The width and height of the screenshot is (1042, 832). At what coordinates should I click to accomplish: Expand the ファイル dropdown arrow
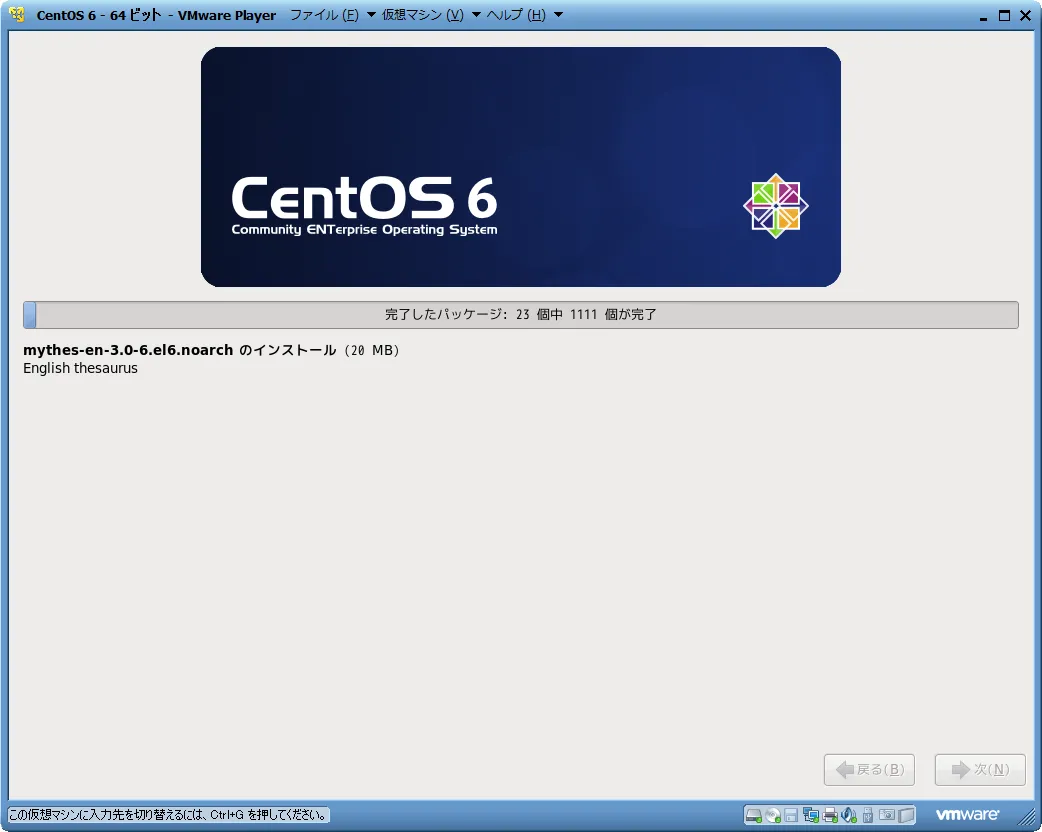(x=371, y=15)
